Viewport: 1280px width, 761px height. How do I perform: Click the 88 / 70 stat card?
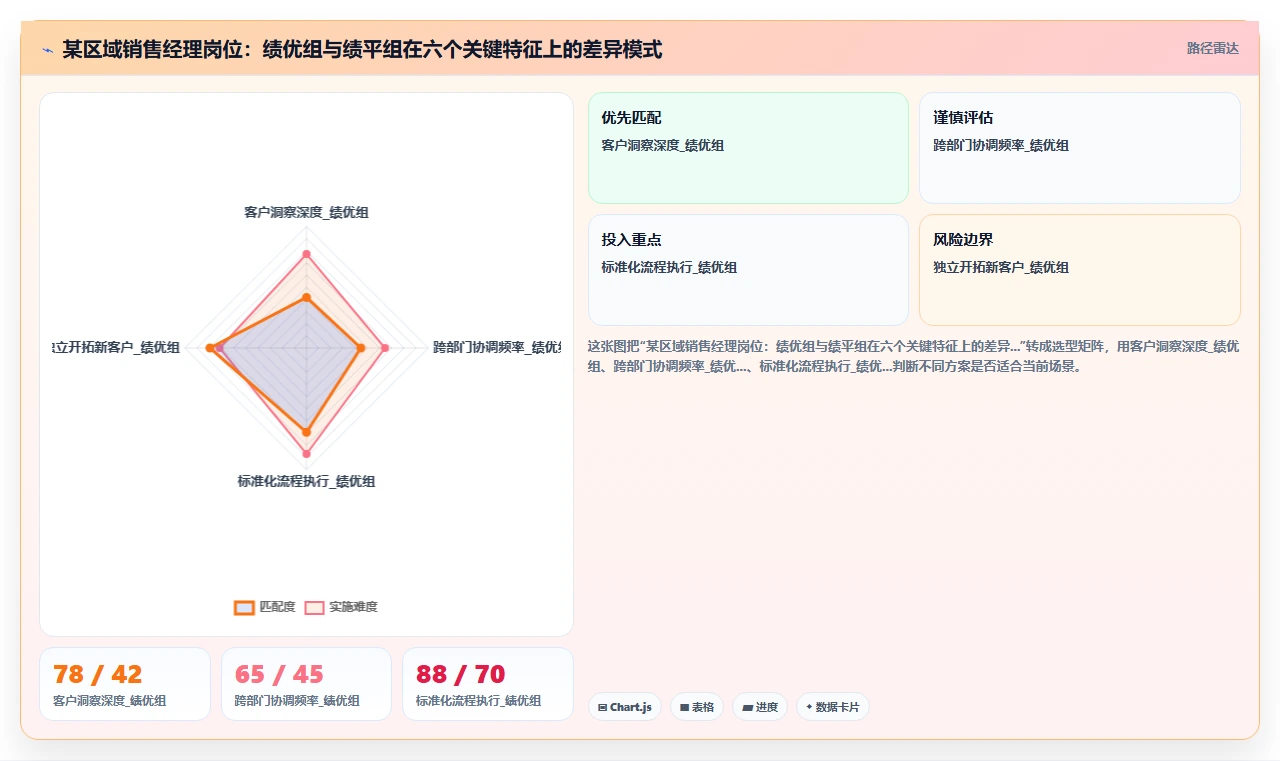pyautogui.click(x=488, y=684)
